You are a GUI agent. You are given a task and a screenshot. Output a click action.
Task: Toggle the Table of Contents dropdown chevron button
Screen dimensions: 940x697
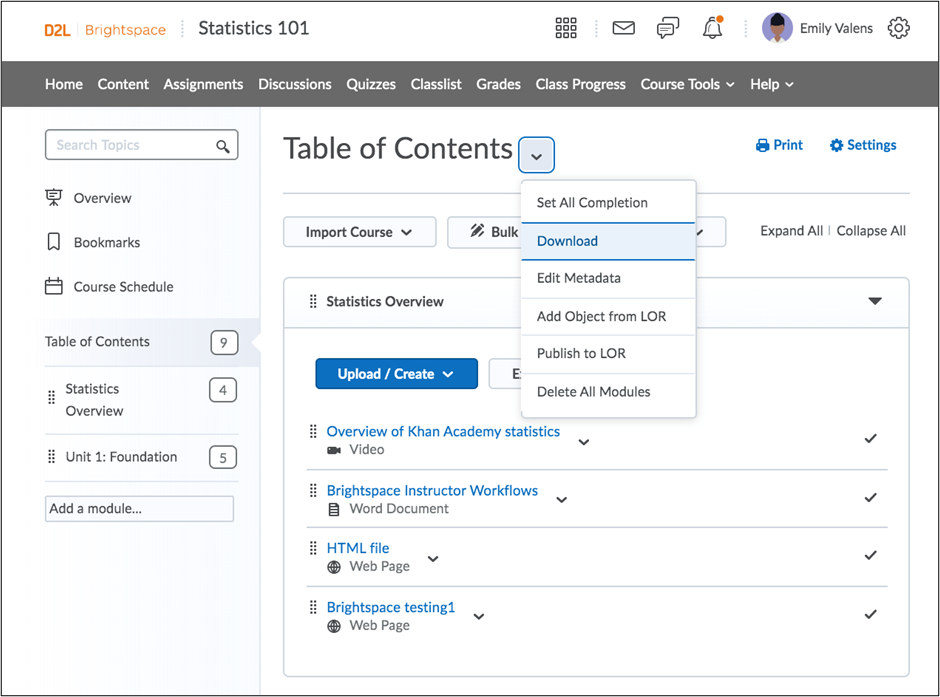537,155
